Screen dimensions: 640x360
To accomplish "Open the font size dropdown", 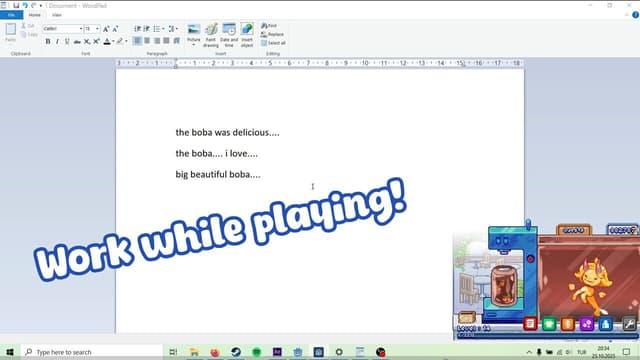I will [97, 29].
